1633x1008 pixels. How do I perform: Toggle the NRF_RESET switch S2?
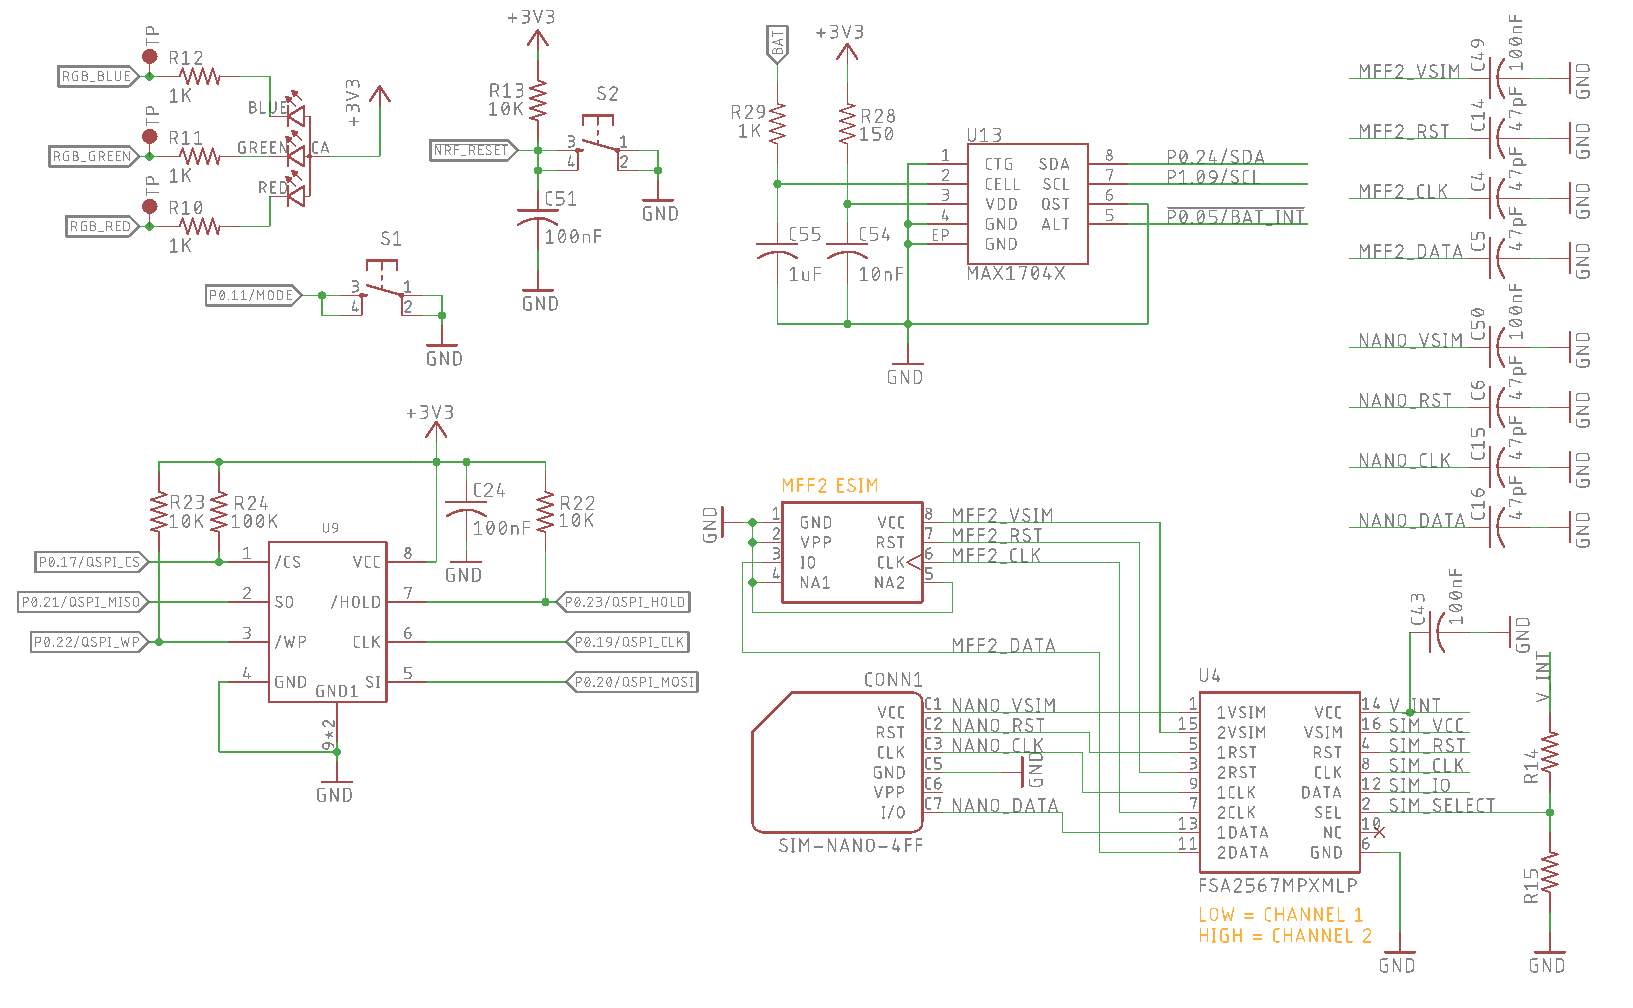pyautogui.click(x=600, y=133)
